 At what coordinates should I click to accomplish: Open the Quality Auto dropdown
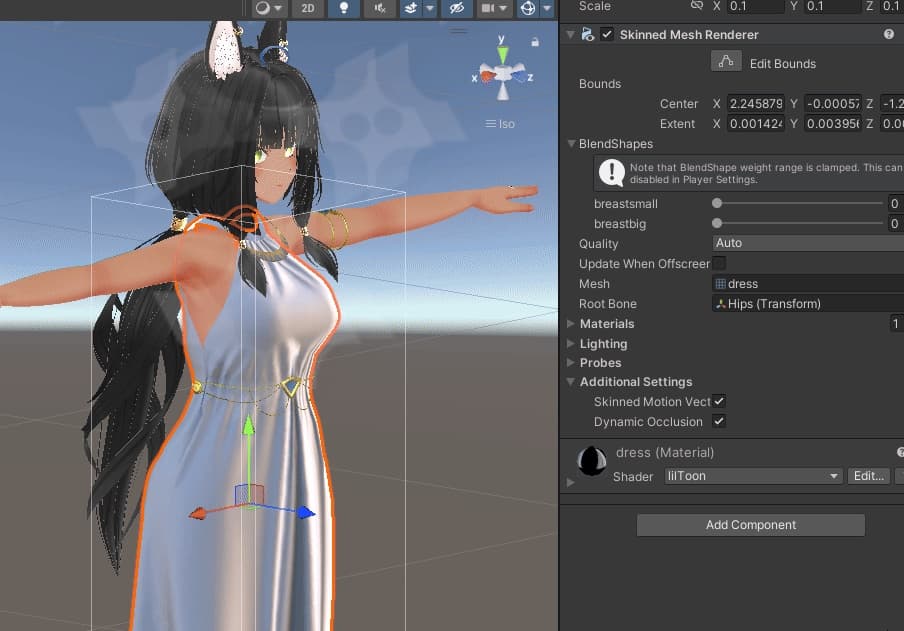tap(808, 243)
